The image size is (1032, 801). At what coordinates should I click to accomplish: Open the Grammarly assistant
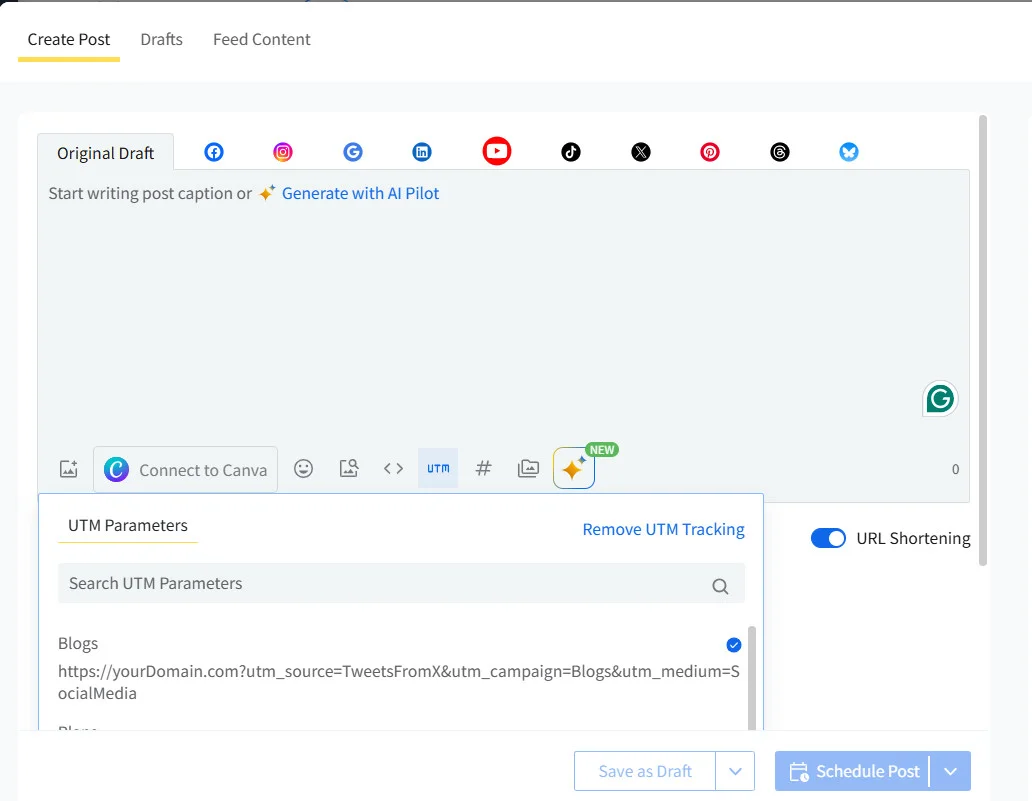(939, 398)
